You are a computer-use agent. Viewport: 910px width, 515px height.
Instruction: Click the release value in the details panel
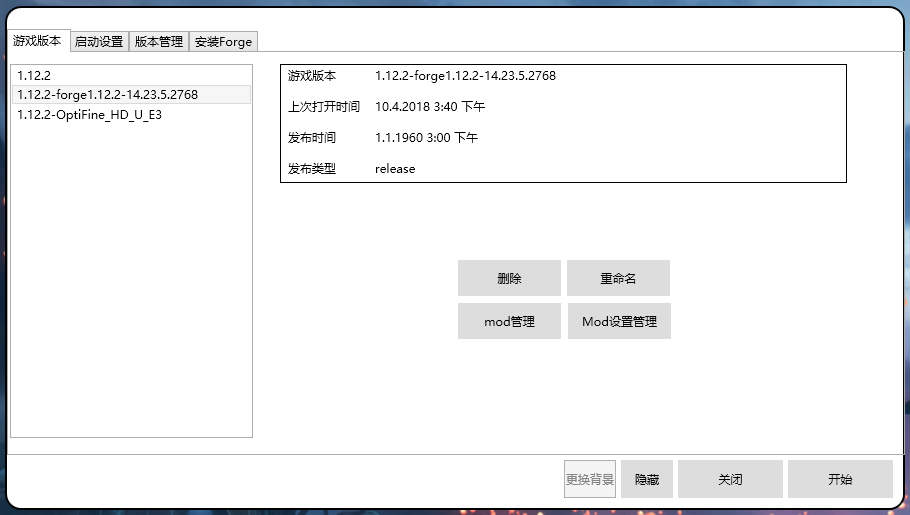point(395,169)
